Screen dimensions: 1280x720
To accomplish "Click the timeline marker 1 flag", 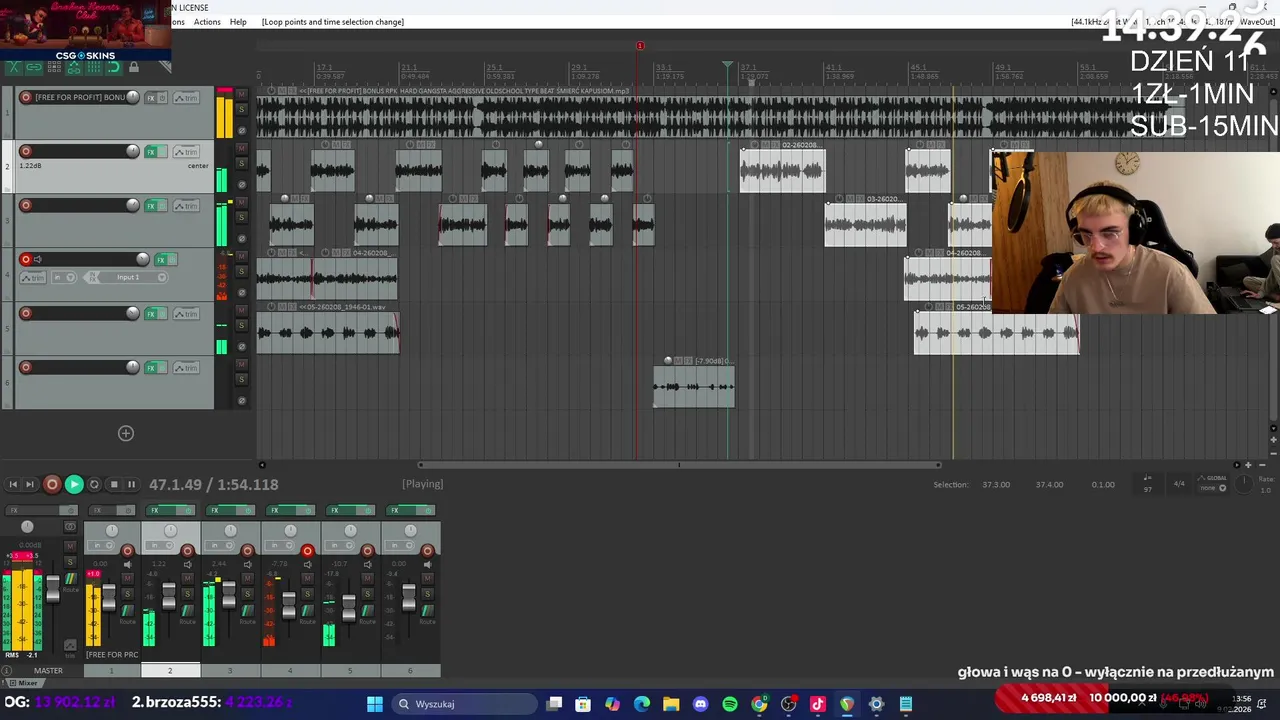I will click(640, 45).
